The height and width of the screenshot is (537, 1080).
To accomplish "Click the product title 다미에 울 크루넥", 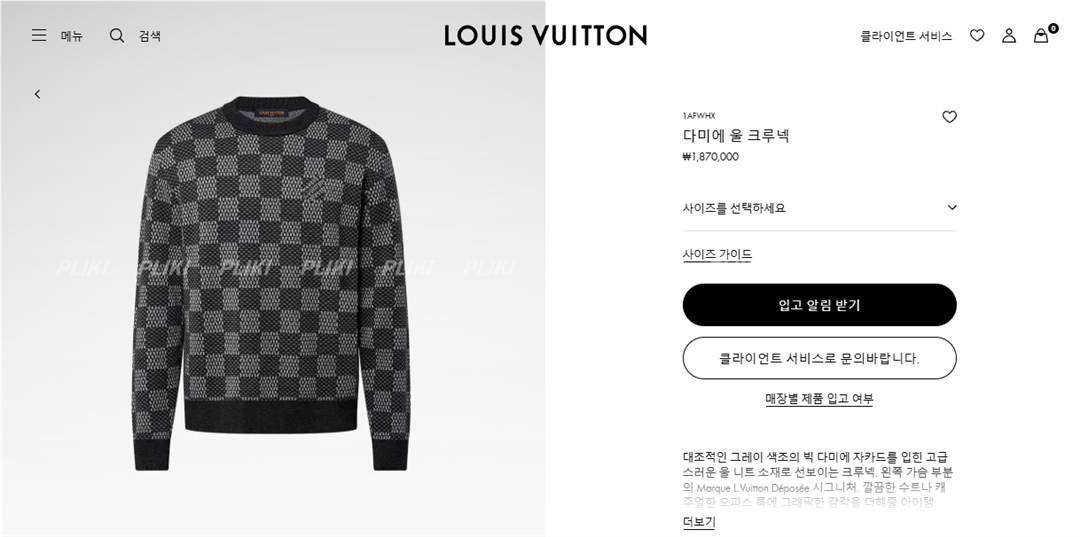I will pos(736,136).
